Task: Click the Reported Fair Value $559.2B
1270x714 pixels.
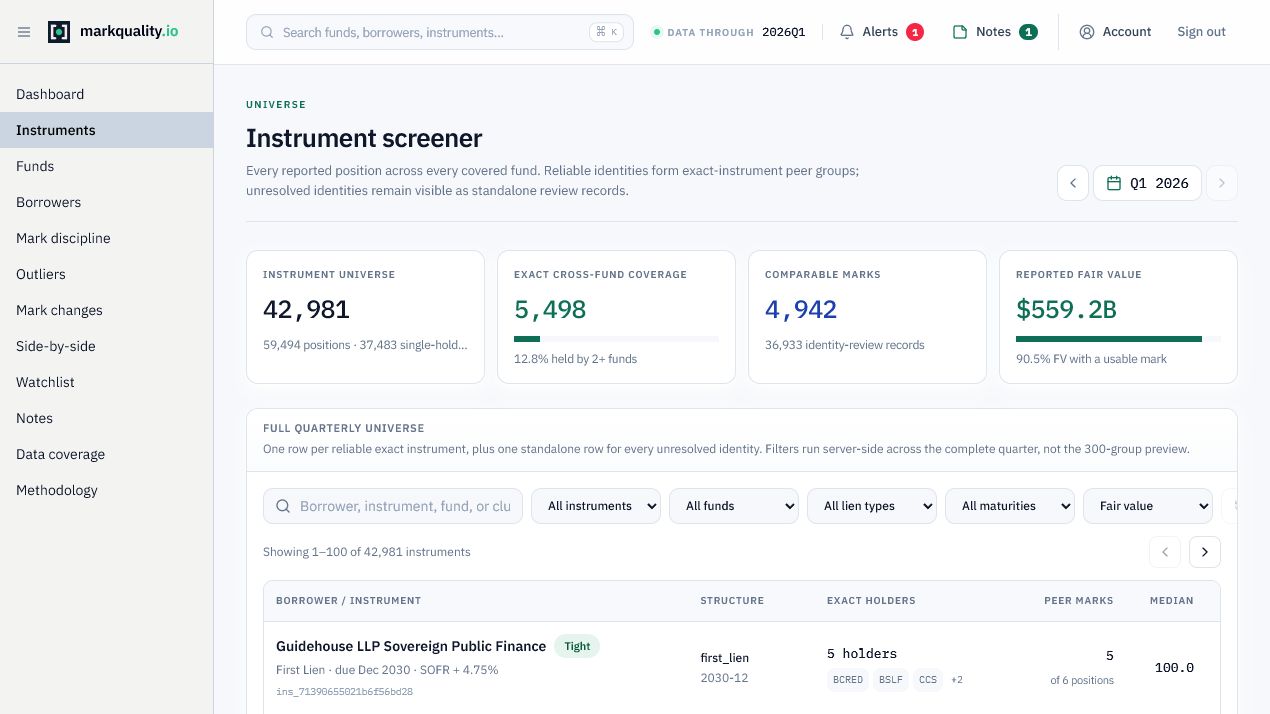Action: [x=1066, y=310]
